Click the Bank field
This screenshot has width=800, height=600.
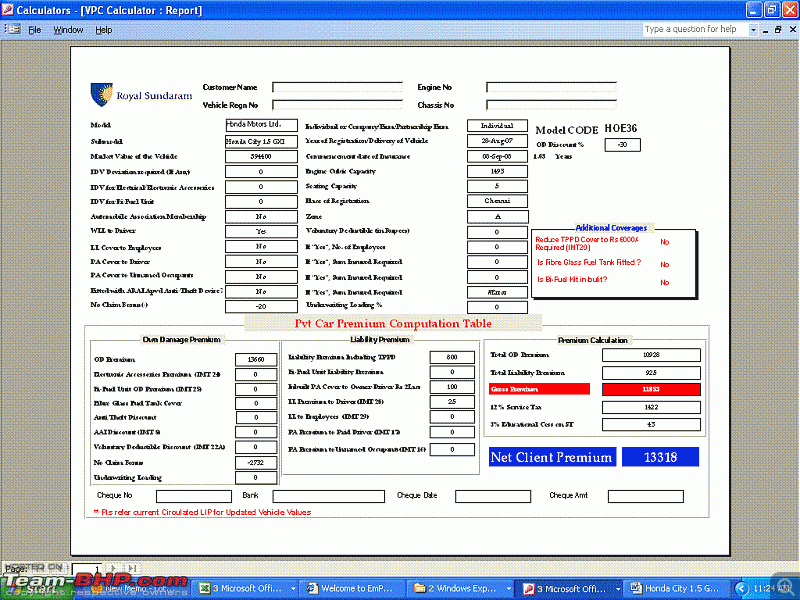pyautogui.click(x=329, y=496)
